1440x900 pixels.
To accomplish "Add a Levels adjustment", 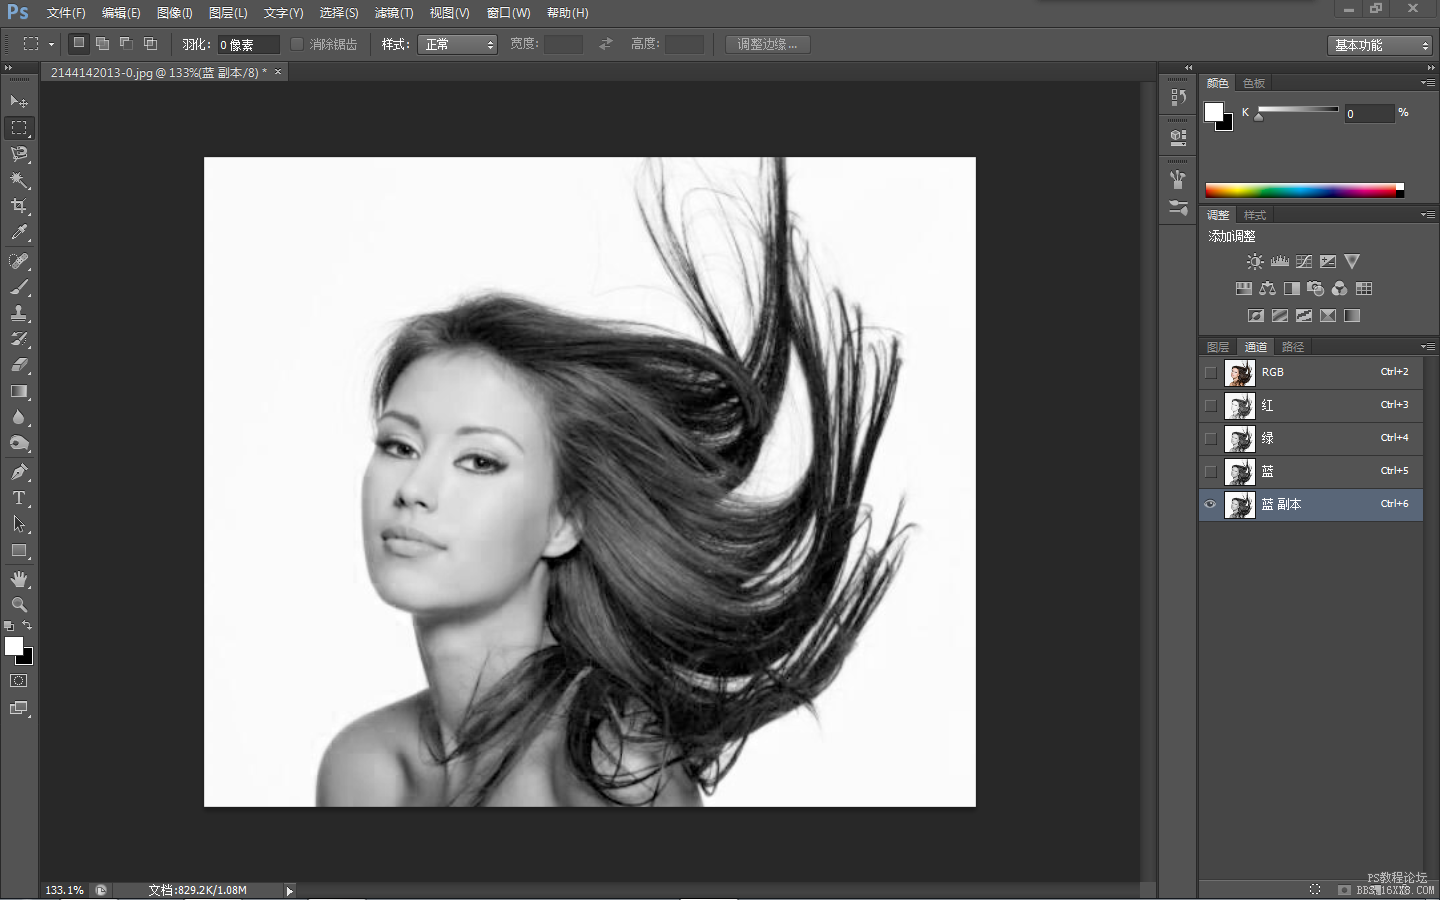I will 1280,261.
